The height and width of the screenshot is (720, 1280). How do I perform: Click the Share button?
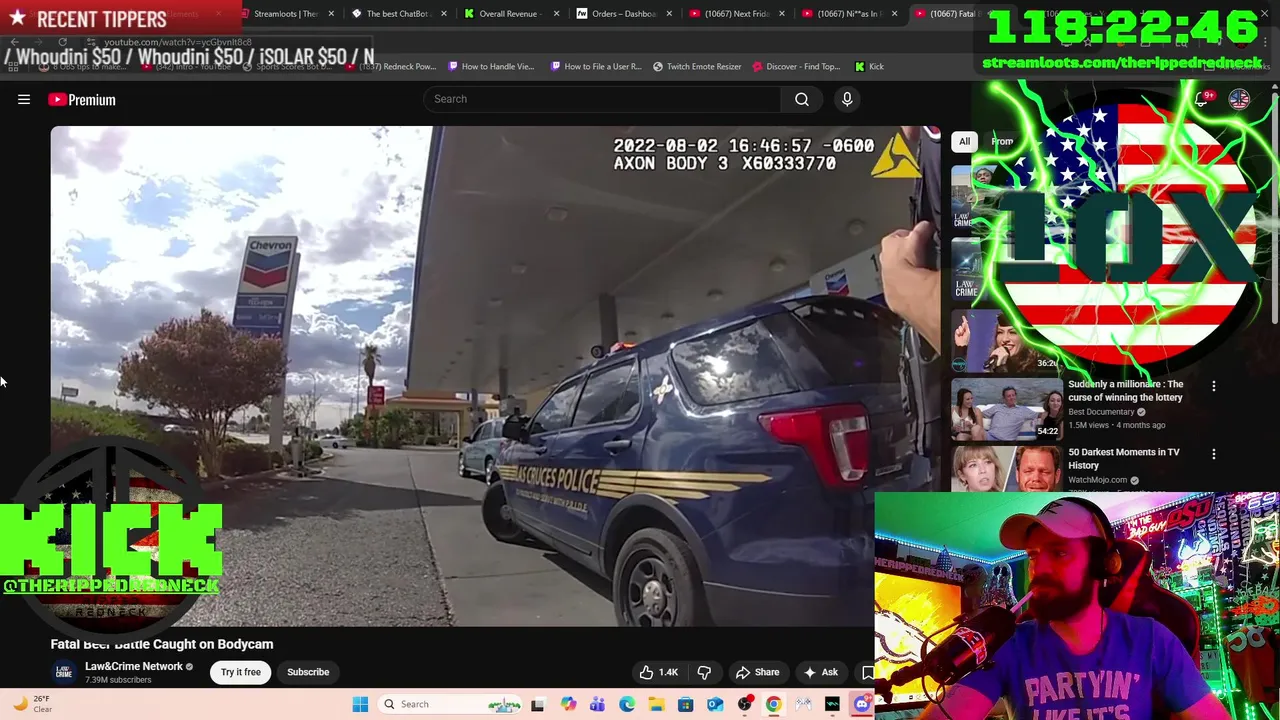click(x=757, y=672)
